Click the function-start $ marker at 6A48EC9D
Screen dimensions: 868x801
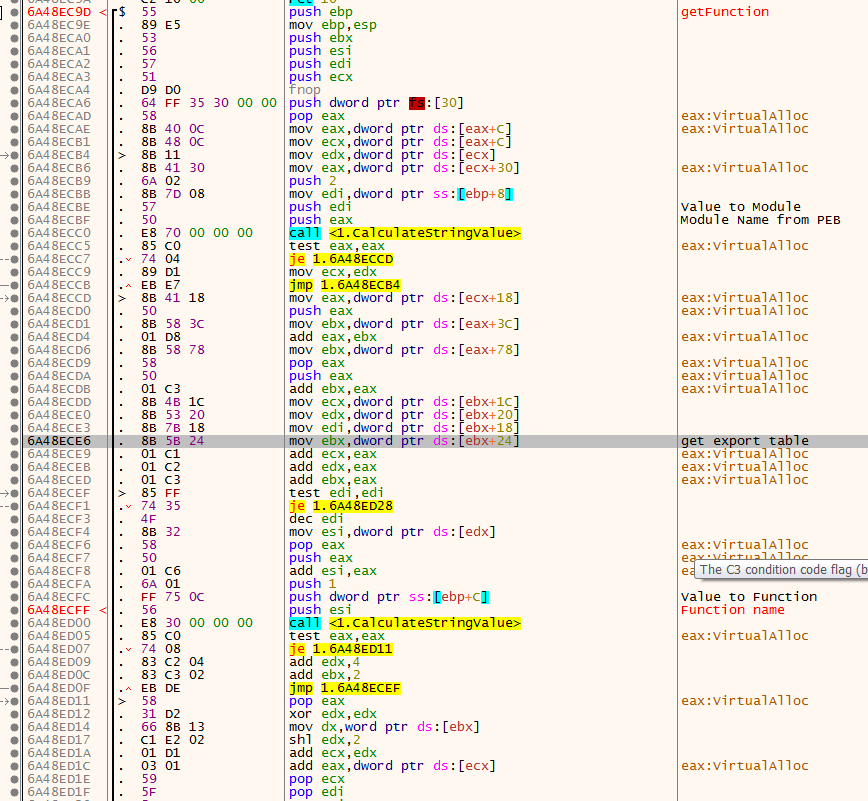[x=122, y=12]
